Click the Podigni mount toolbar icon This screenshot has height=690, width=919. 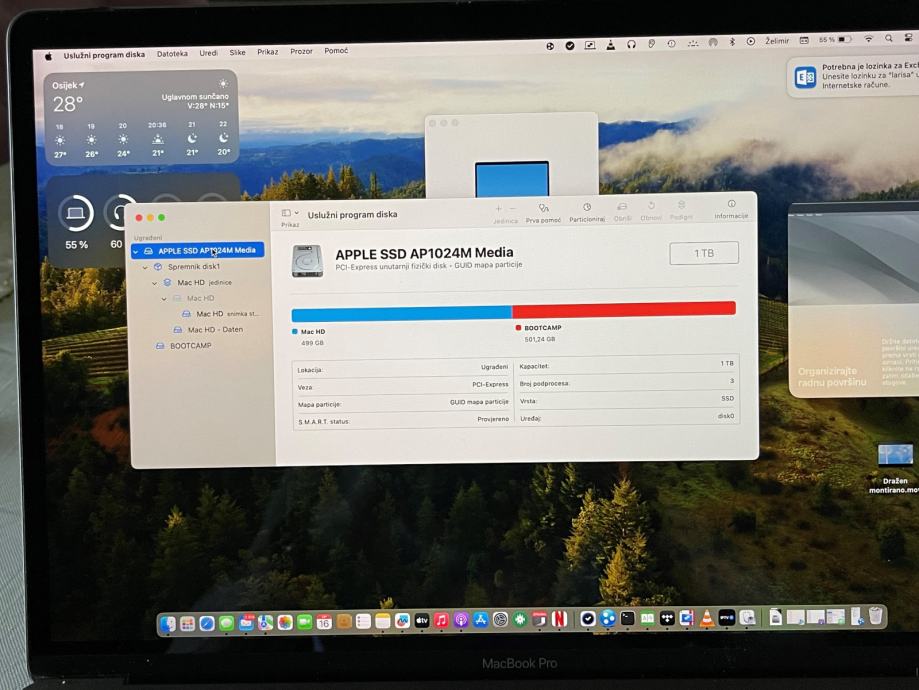click(x=681, y=205)
